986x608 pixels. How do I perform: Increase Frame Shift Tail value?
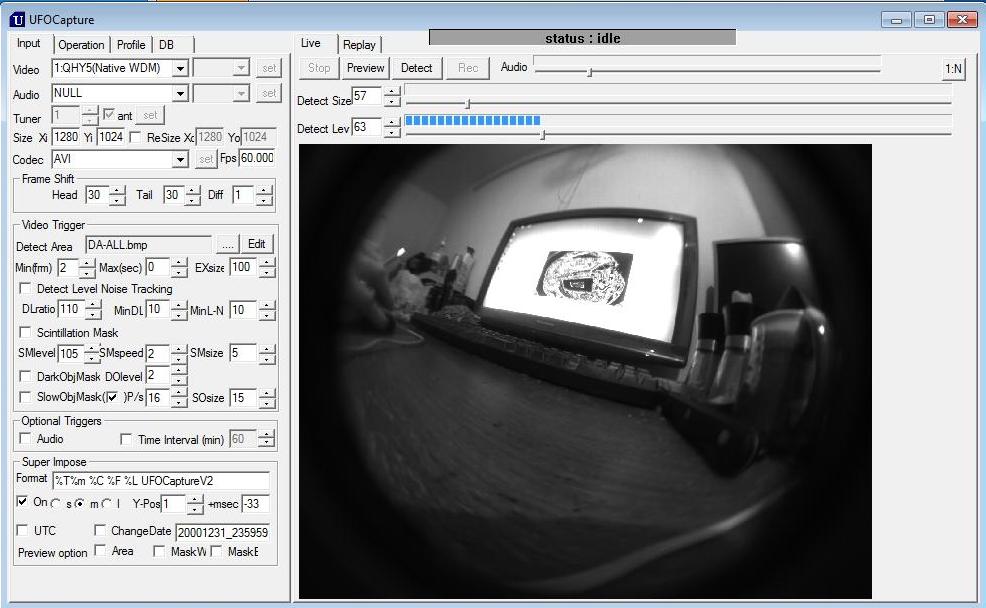tap(193, 191)
